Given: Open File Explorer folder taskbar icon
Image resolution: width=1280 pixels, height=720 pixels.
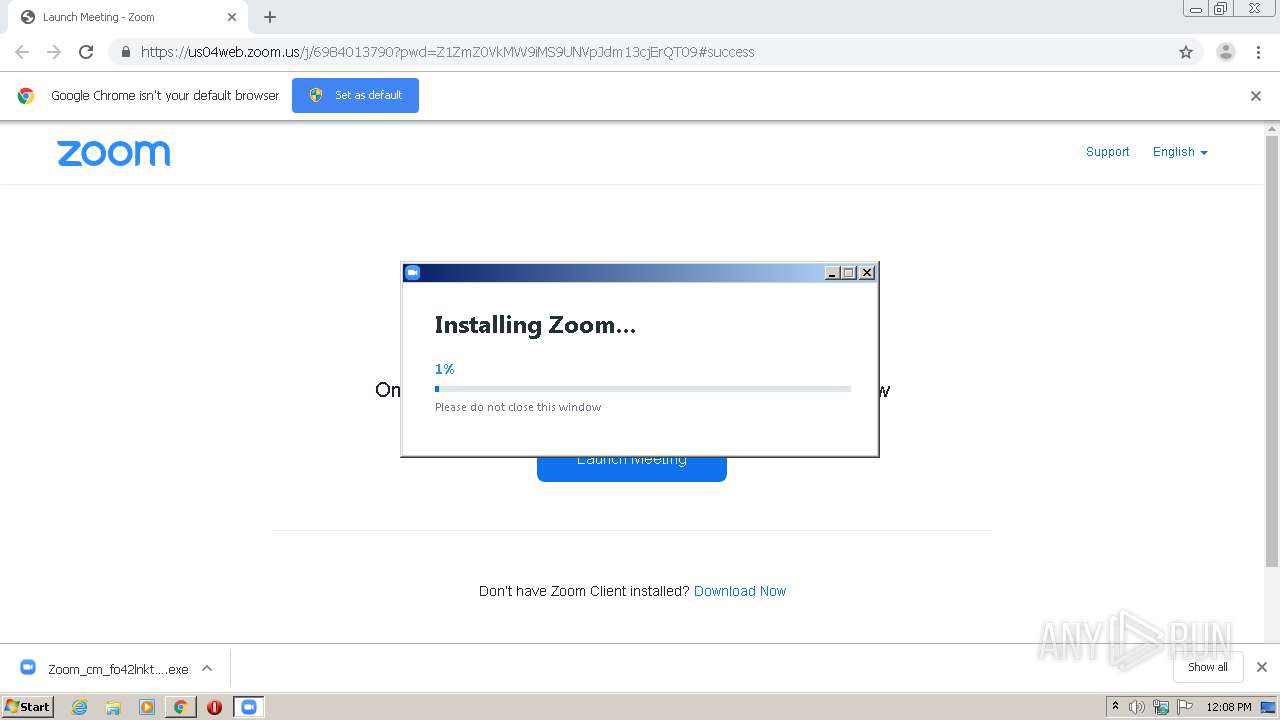Looking at the screenshot, I should [x=113, y=707].
